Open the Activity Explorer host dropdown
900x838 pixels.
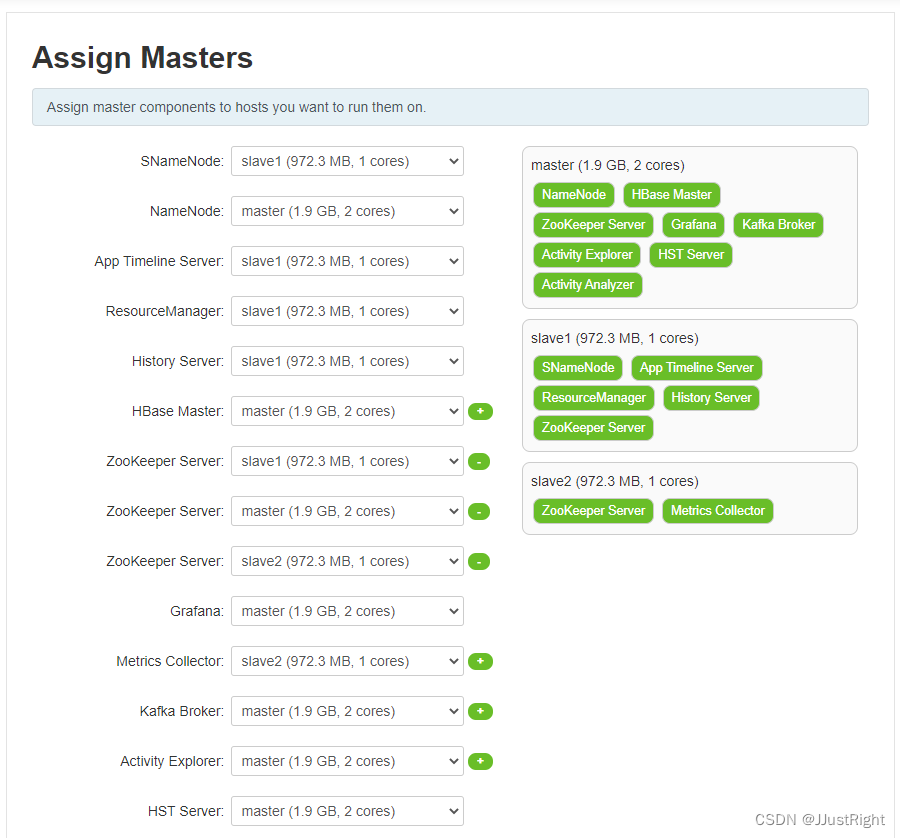coord(347,761)
